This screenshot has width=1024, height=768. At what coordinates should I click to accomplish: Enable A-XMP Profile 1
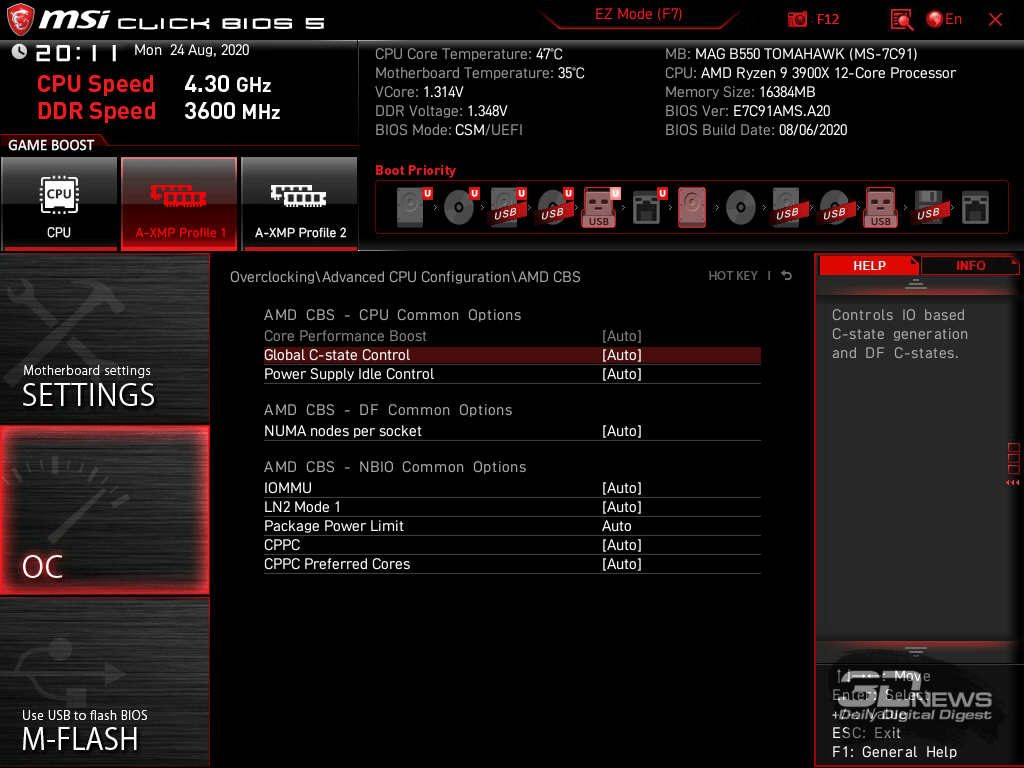pyautogui.click(x=179, y=204)
